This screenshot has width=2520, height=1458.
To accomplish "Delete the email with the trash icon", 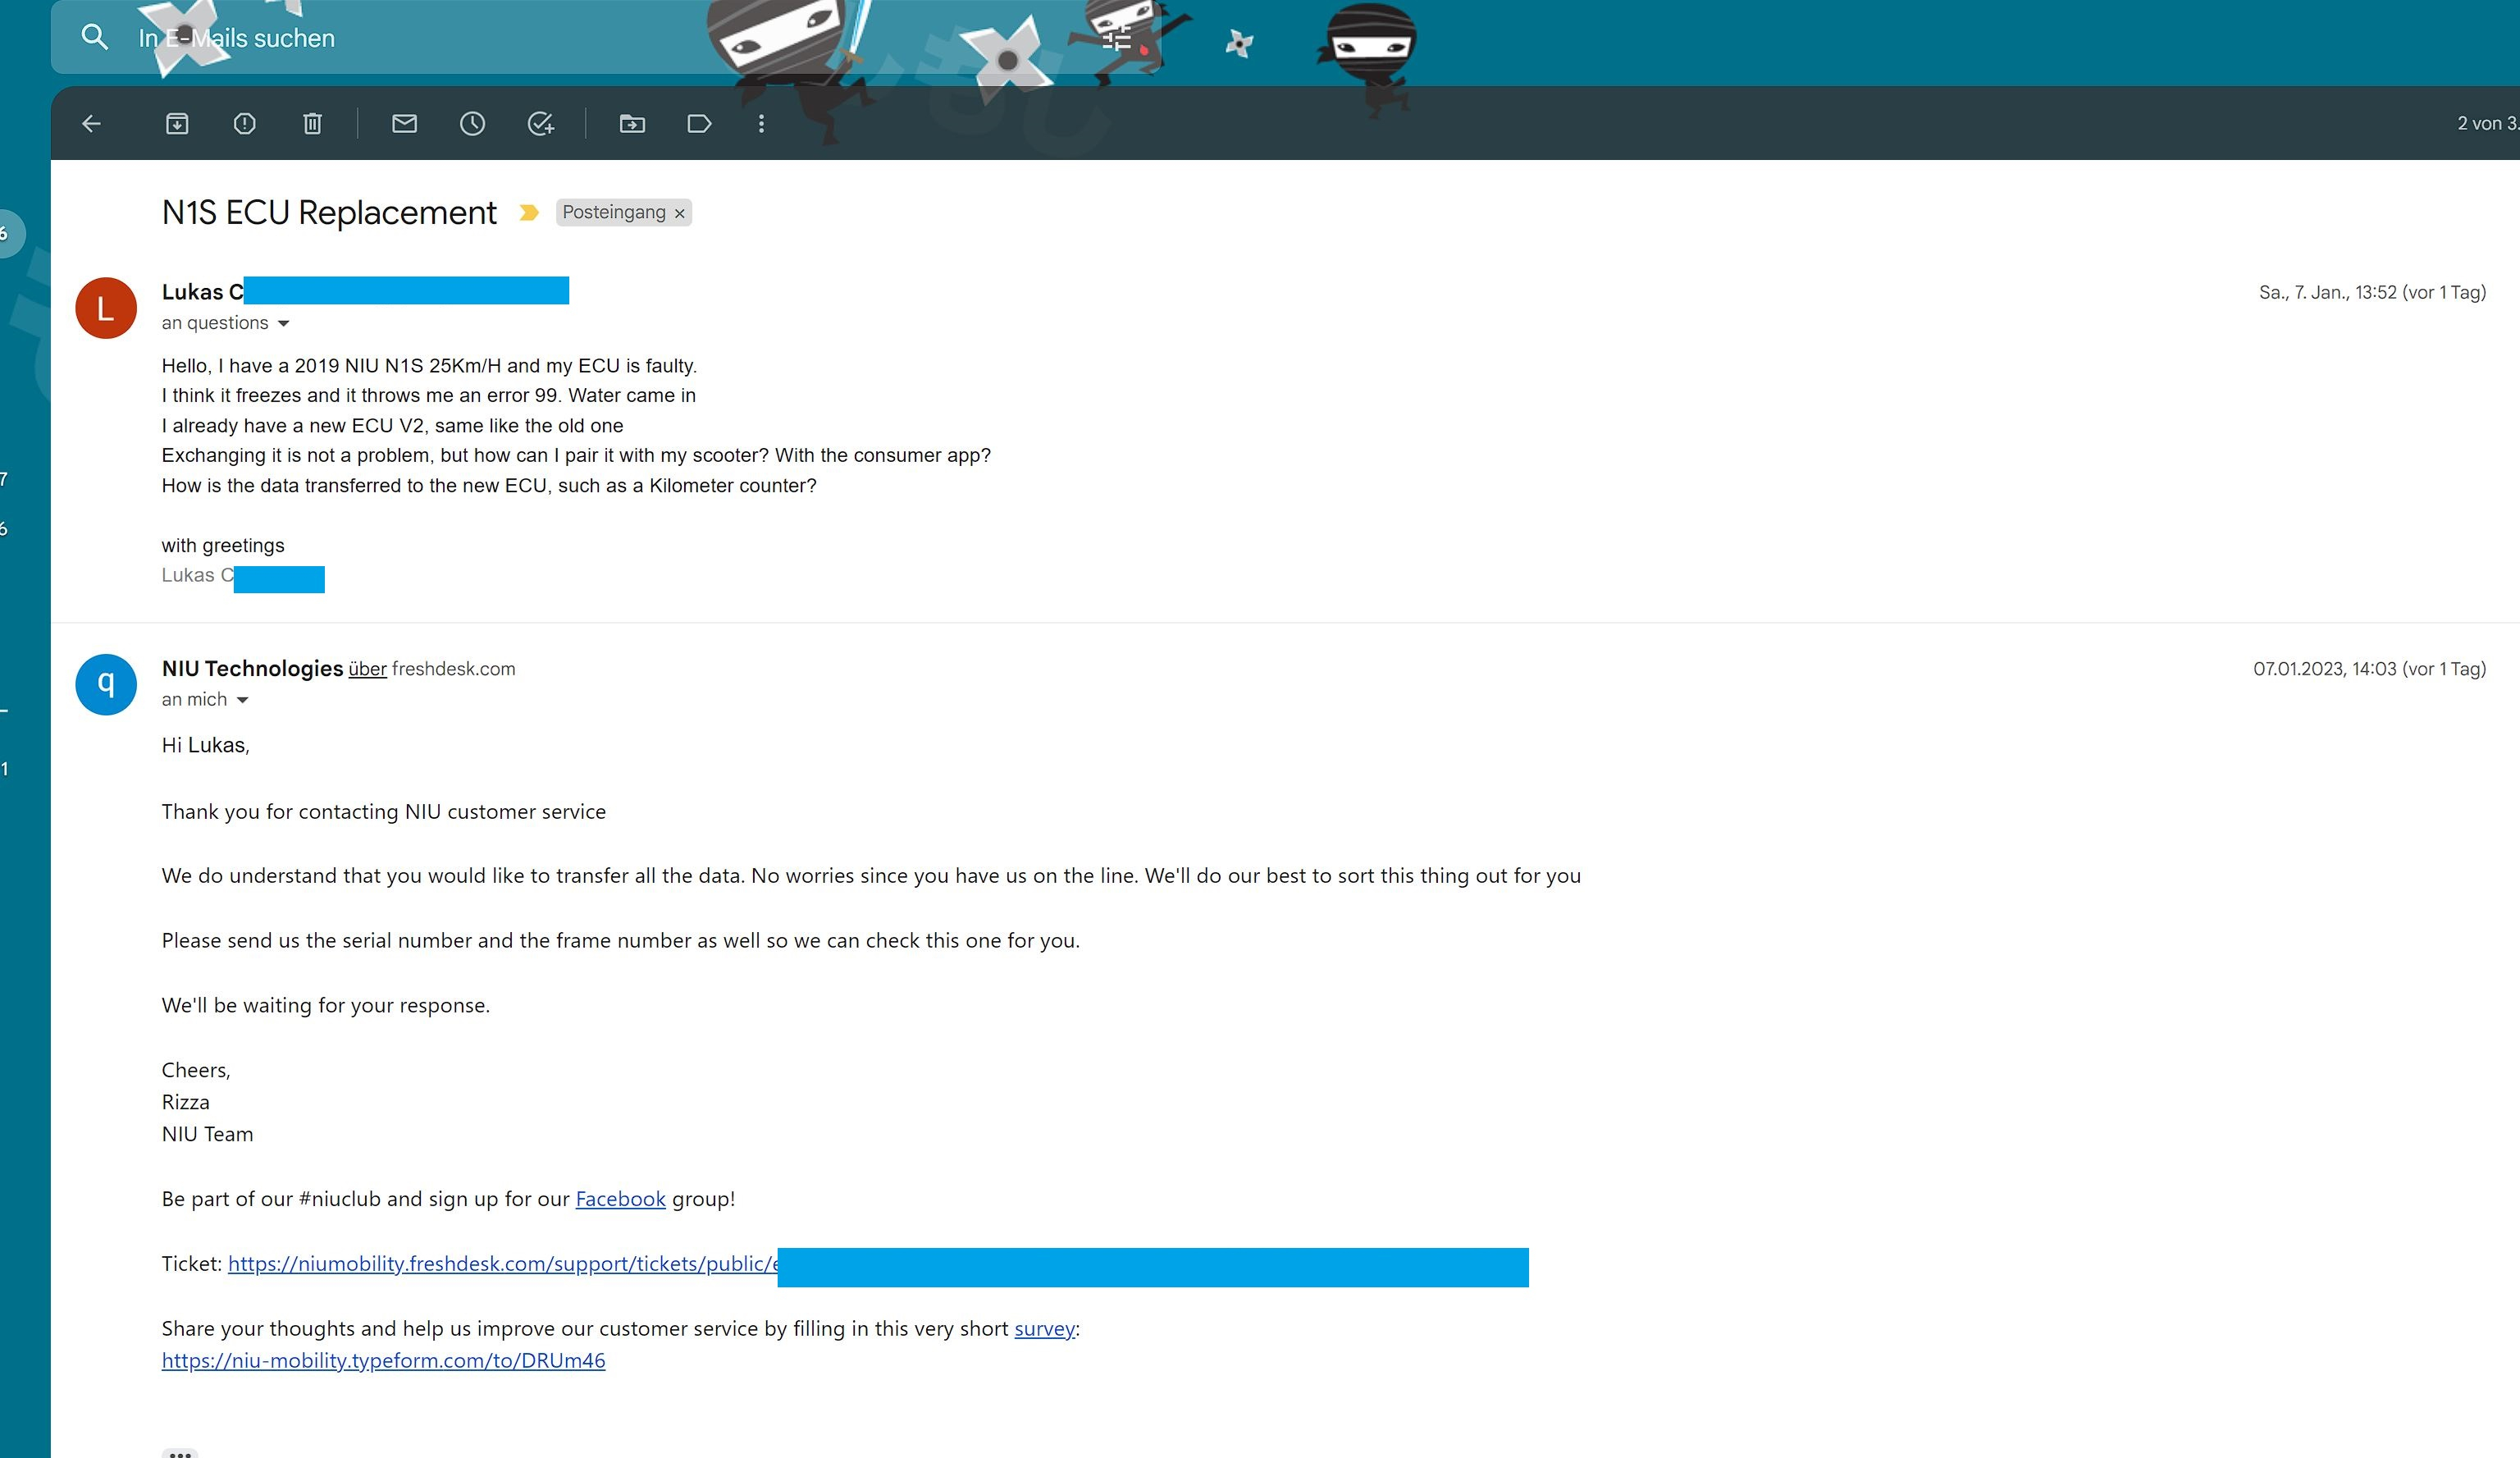I will [312, 123].
